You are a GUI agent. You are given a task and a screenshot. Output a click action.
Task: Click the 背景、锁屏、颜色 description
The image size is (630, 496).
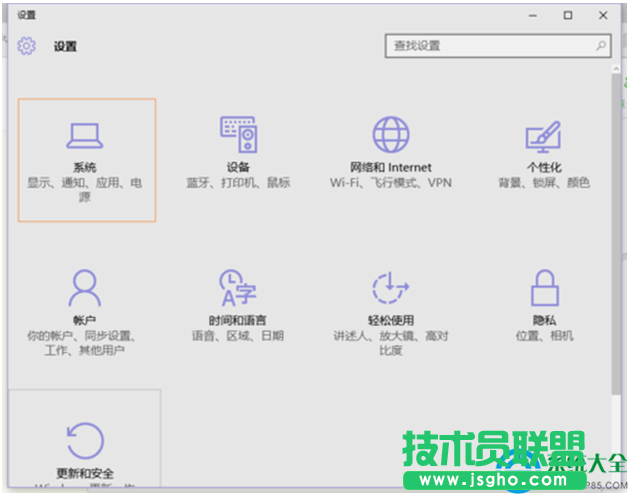point(544,183)
